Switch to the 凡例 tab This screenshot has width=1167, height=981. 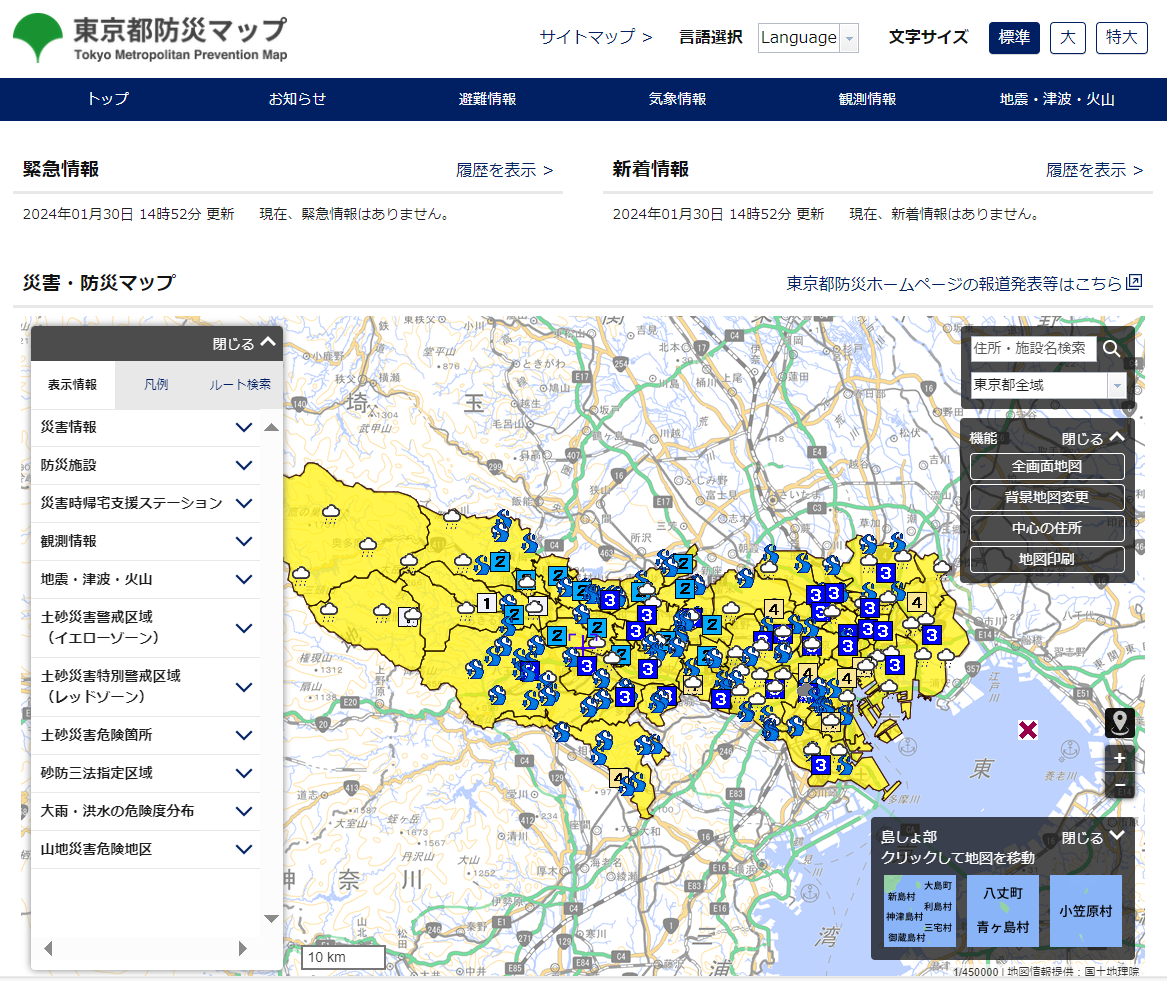pos(156,384)
